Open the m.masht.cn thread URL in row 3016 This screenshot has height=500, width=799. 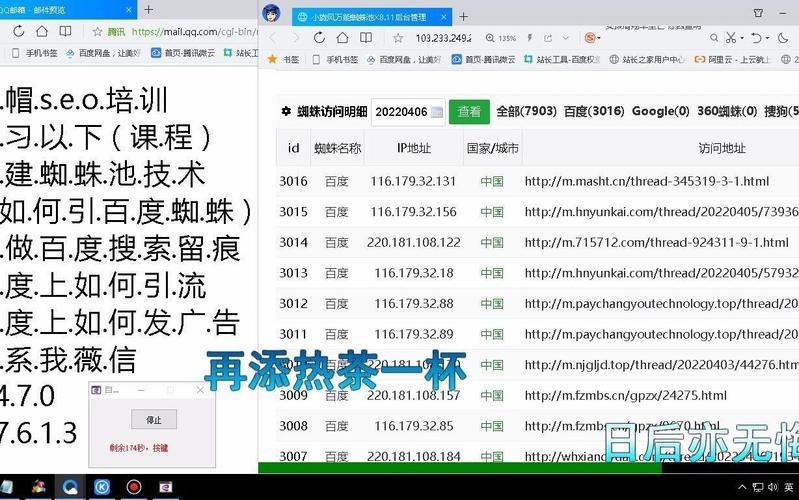(646, 181)
